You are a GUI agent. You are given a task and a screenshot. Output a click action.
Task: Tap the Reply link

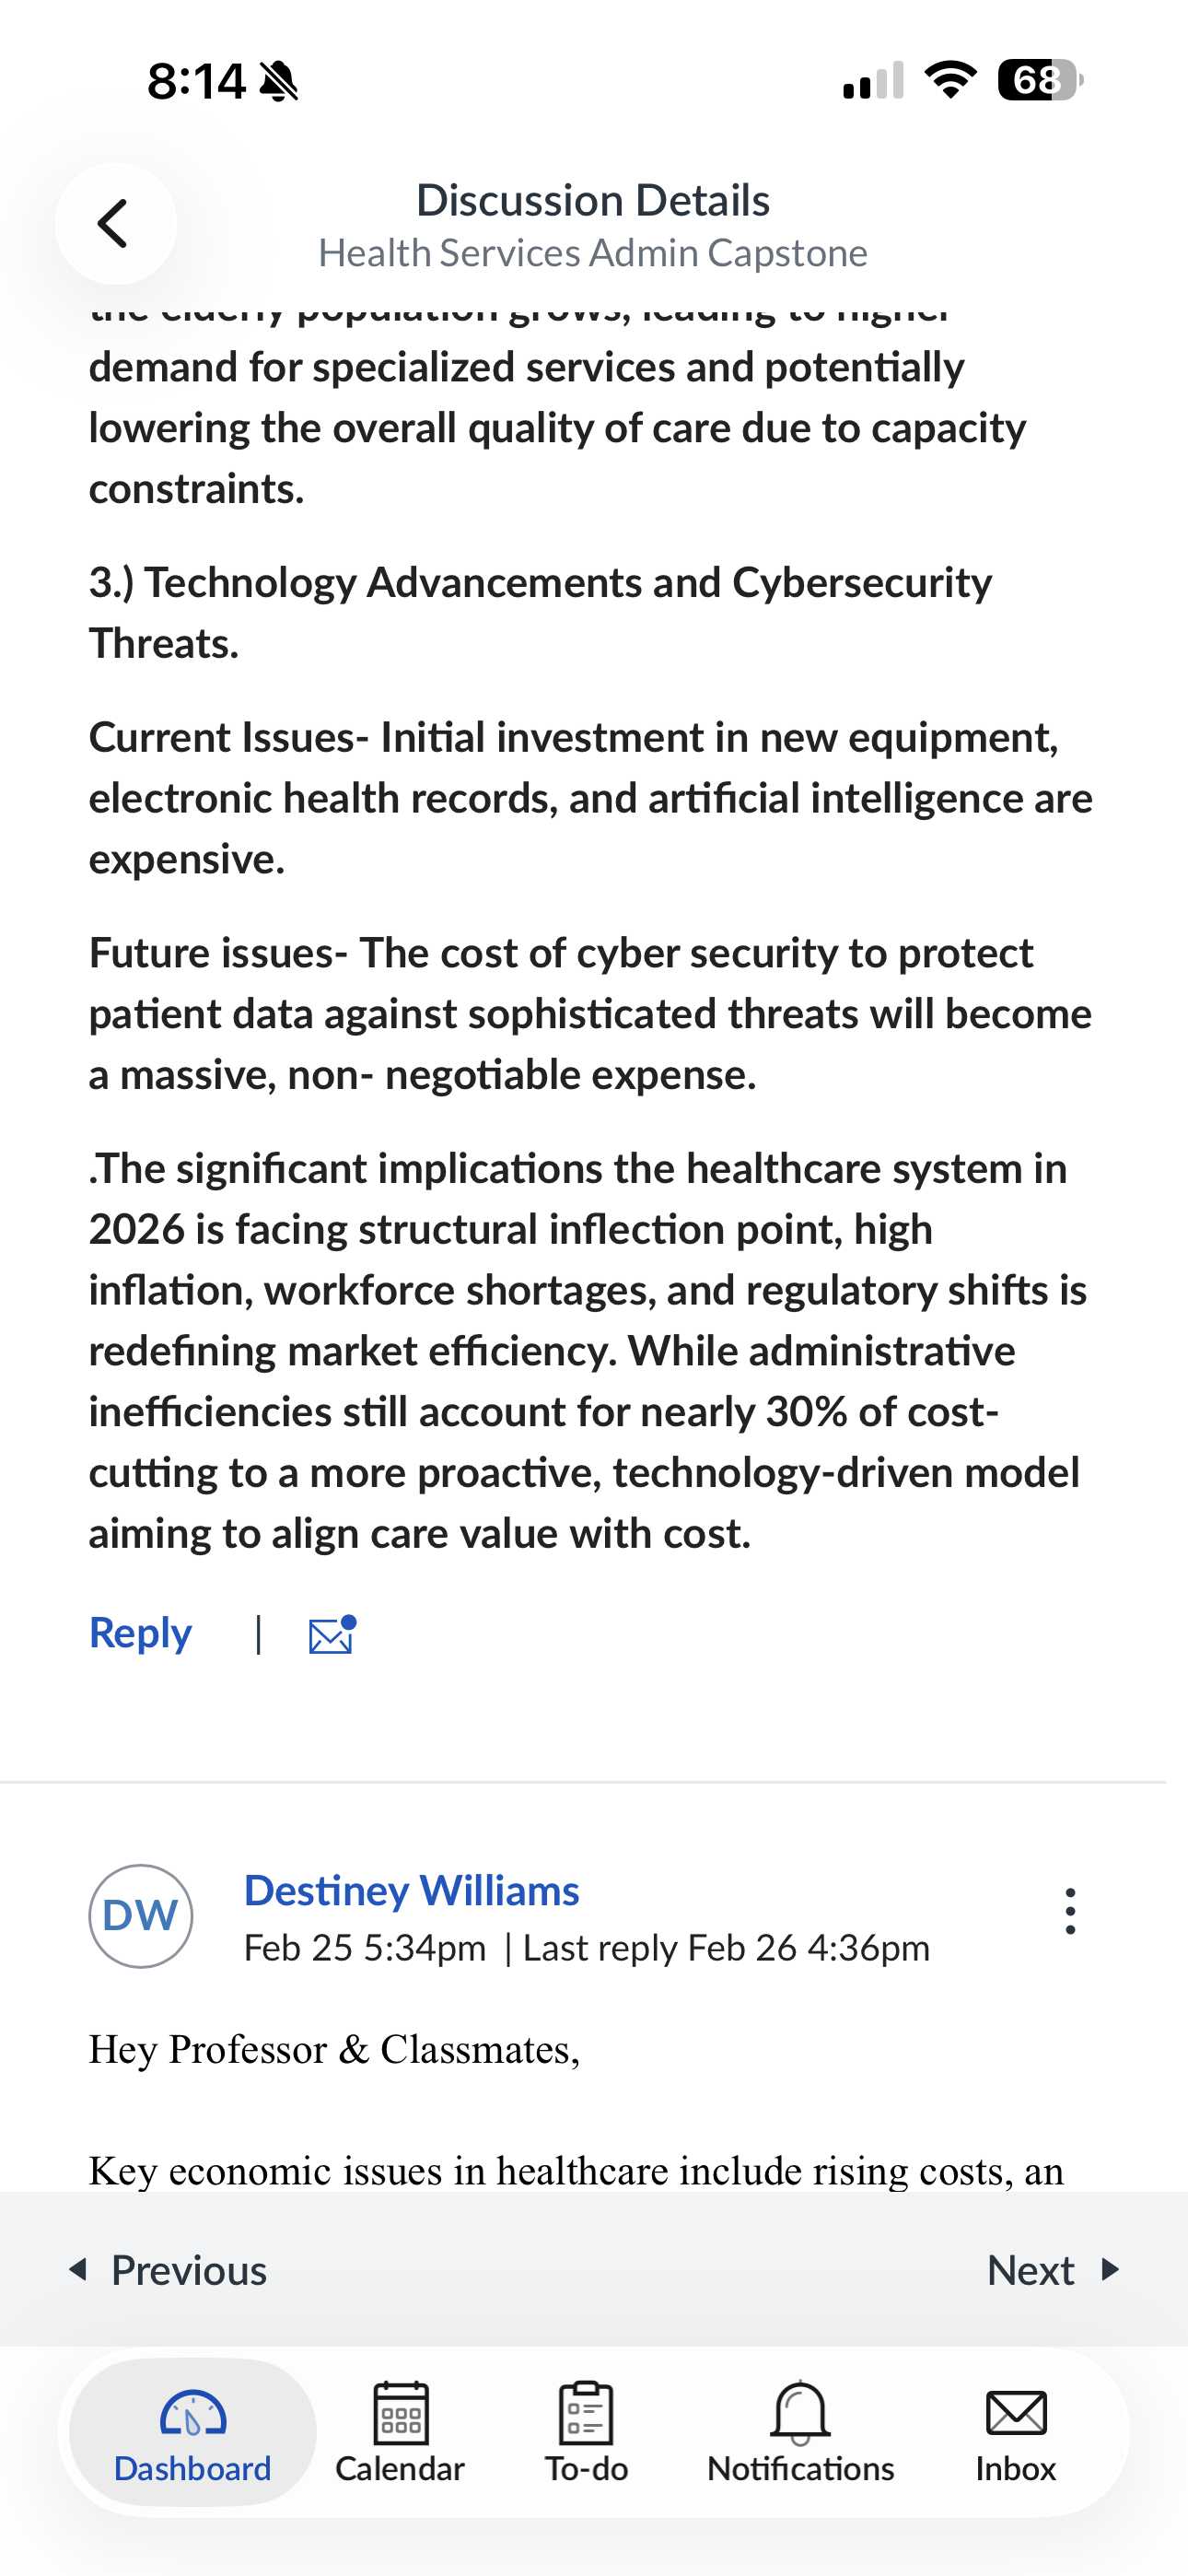coord(140,1633)
